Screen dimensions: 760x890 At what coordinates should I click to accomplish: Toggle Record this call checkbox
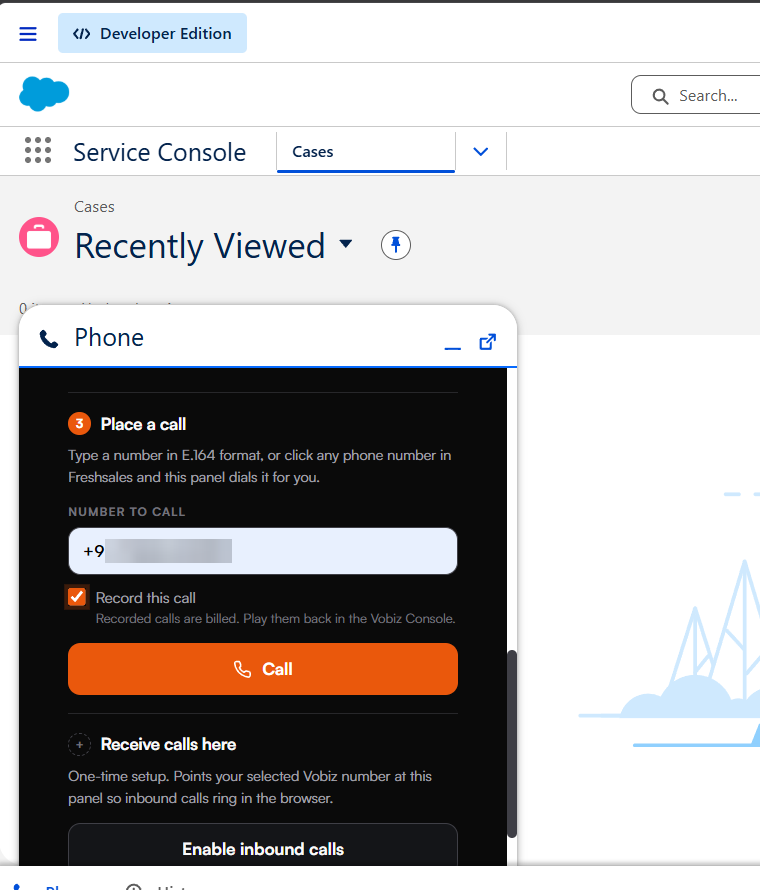click(x=77, y=597)
